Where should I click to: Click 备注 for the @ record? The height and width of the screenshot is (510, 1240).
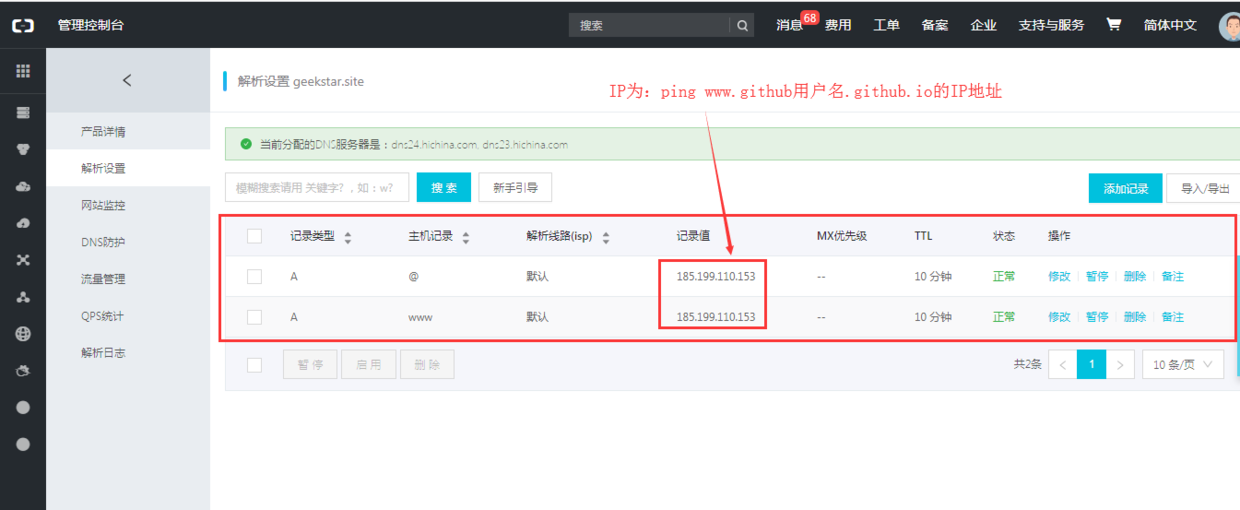[x=1173, y=276]
